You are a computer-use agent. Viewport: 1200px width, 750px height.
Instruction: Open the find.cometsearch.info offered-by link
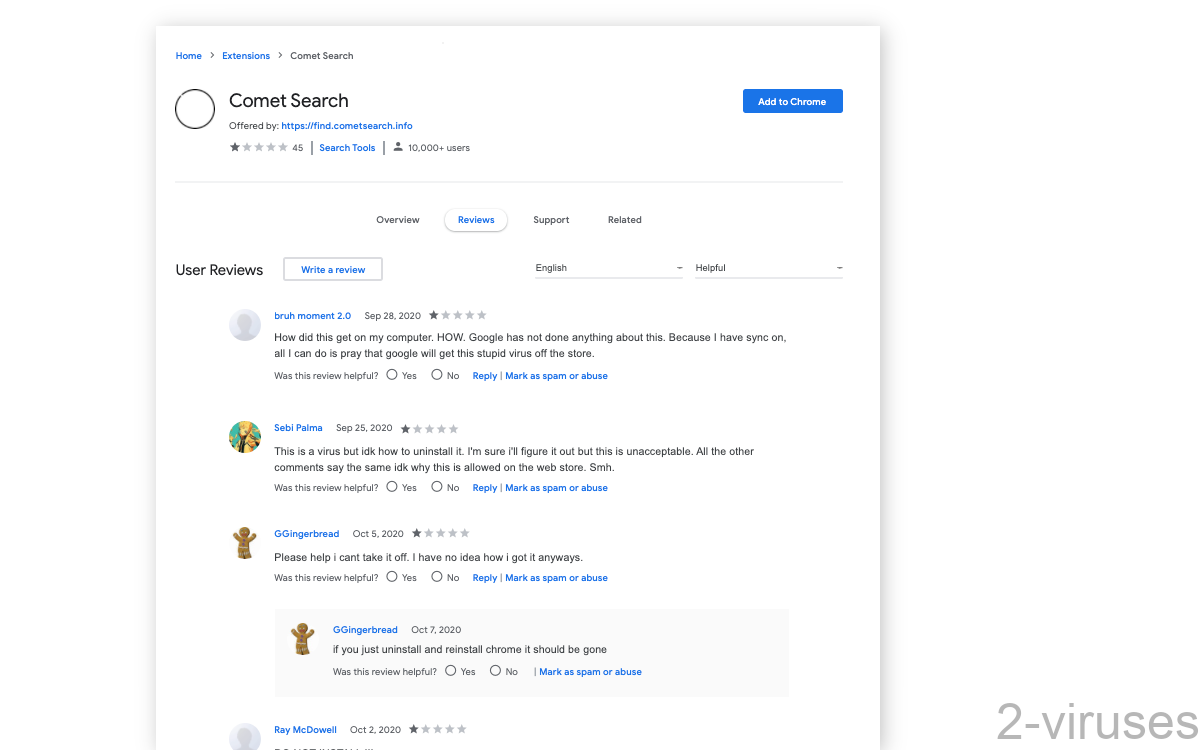tap(347, 125)
